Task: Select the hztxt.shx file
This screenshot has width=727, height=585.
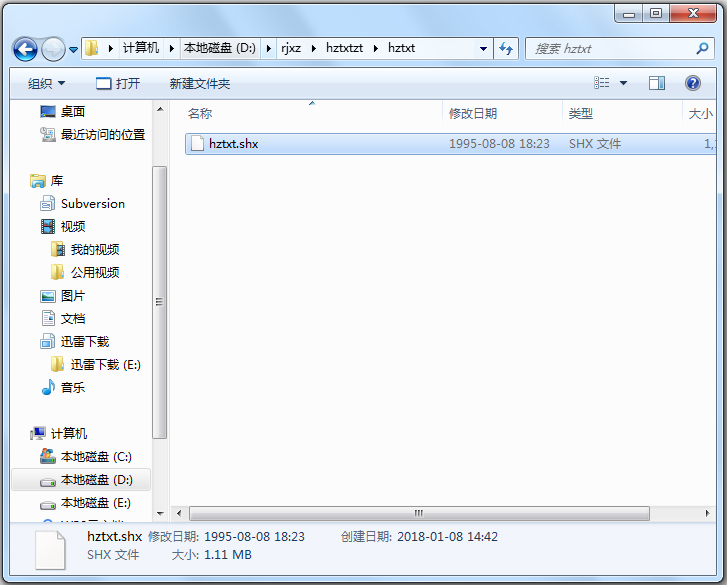Action: tap(450, 144)
